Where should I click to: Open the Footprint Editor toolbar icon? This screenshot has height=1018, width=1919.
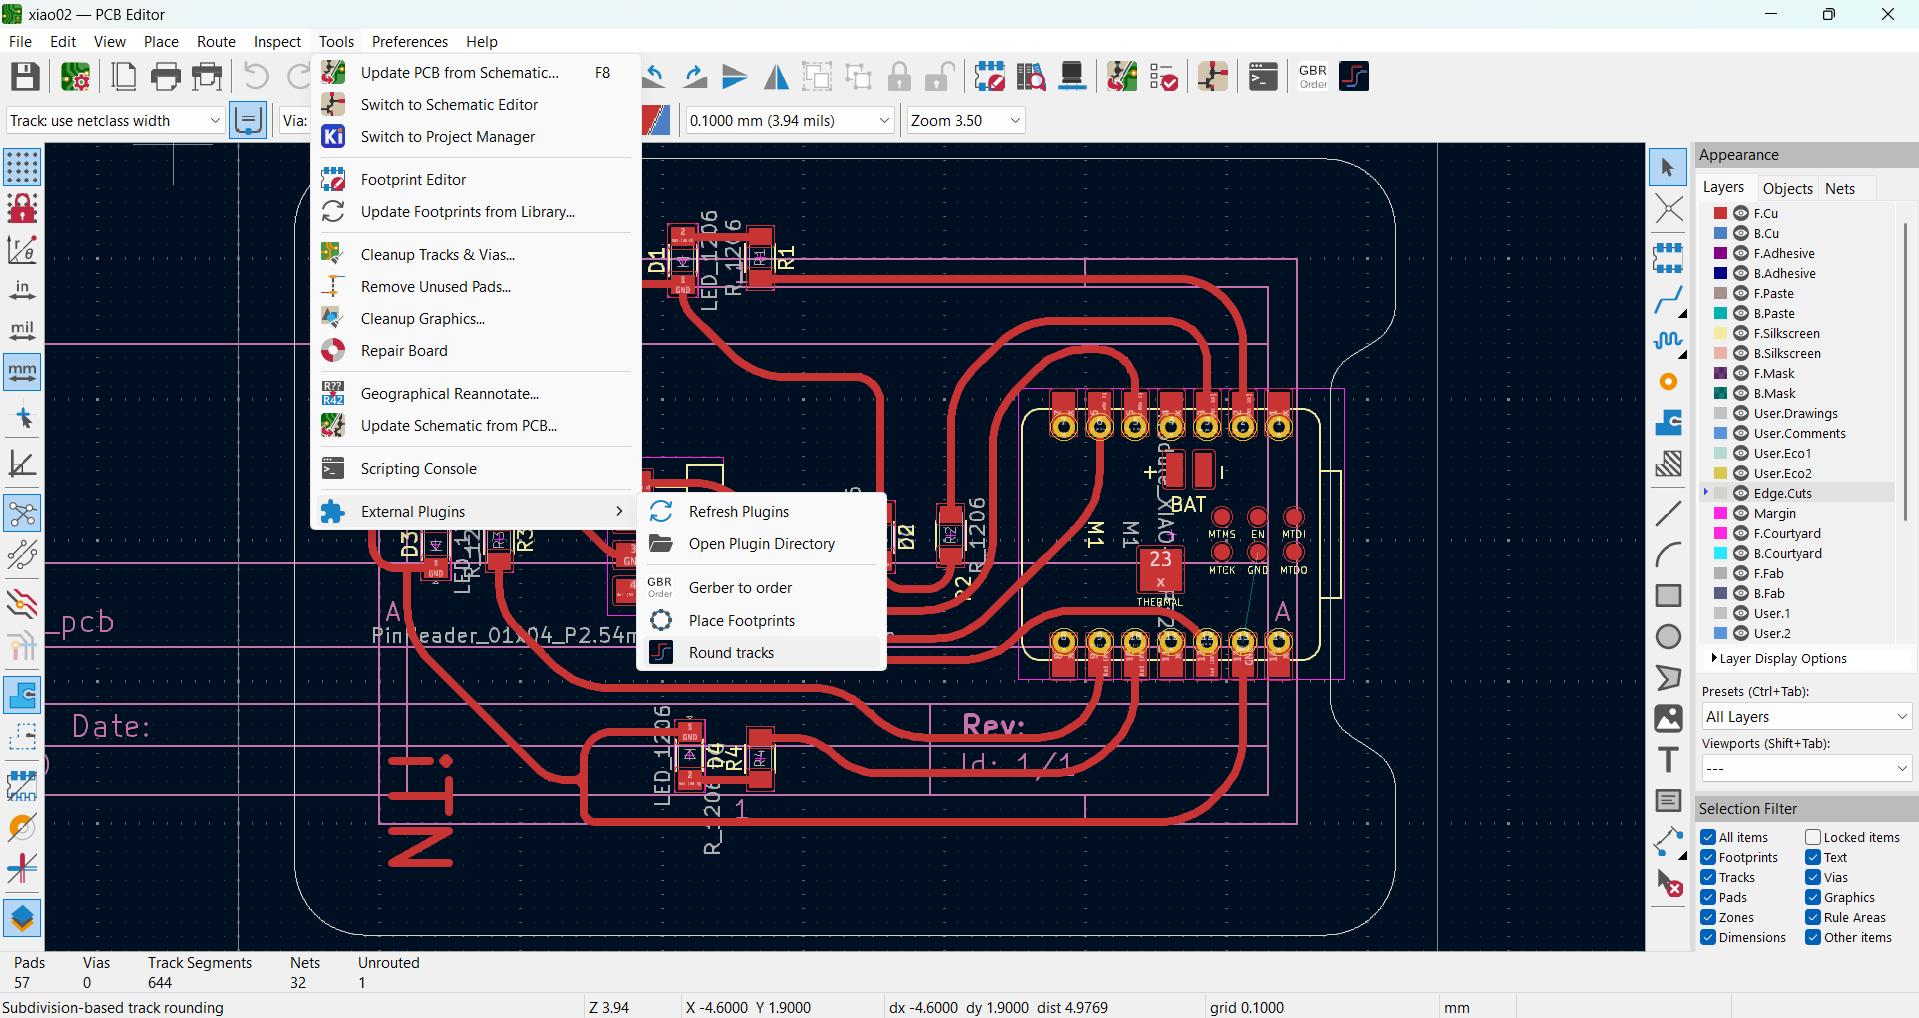(990, 77)
